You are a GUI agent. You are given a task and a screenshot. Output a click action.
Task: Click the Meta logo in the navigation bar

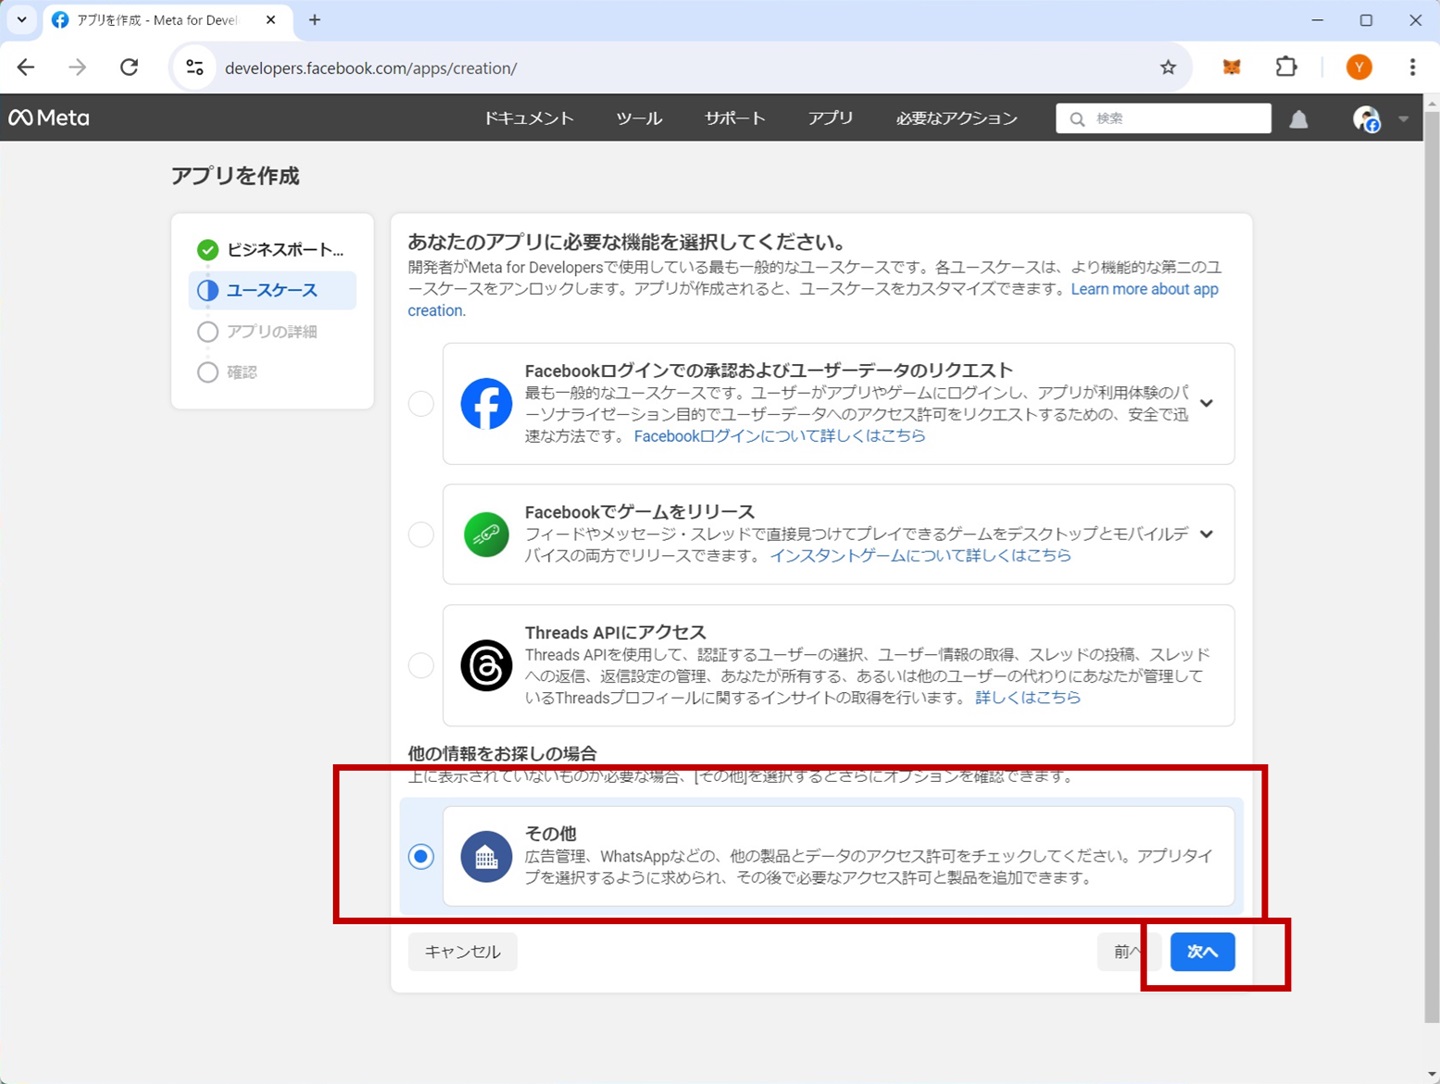[x=48, y=117]
